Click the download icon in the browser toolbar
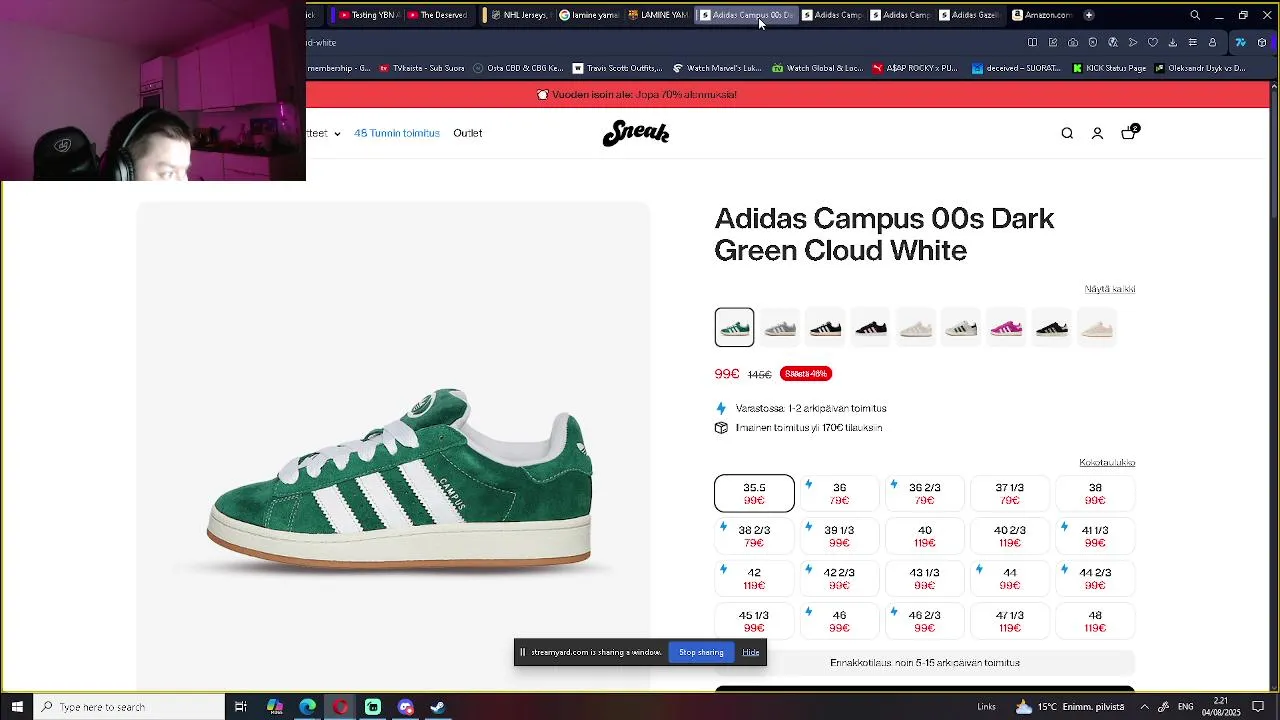 [x=1173, y=42]
